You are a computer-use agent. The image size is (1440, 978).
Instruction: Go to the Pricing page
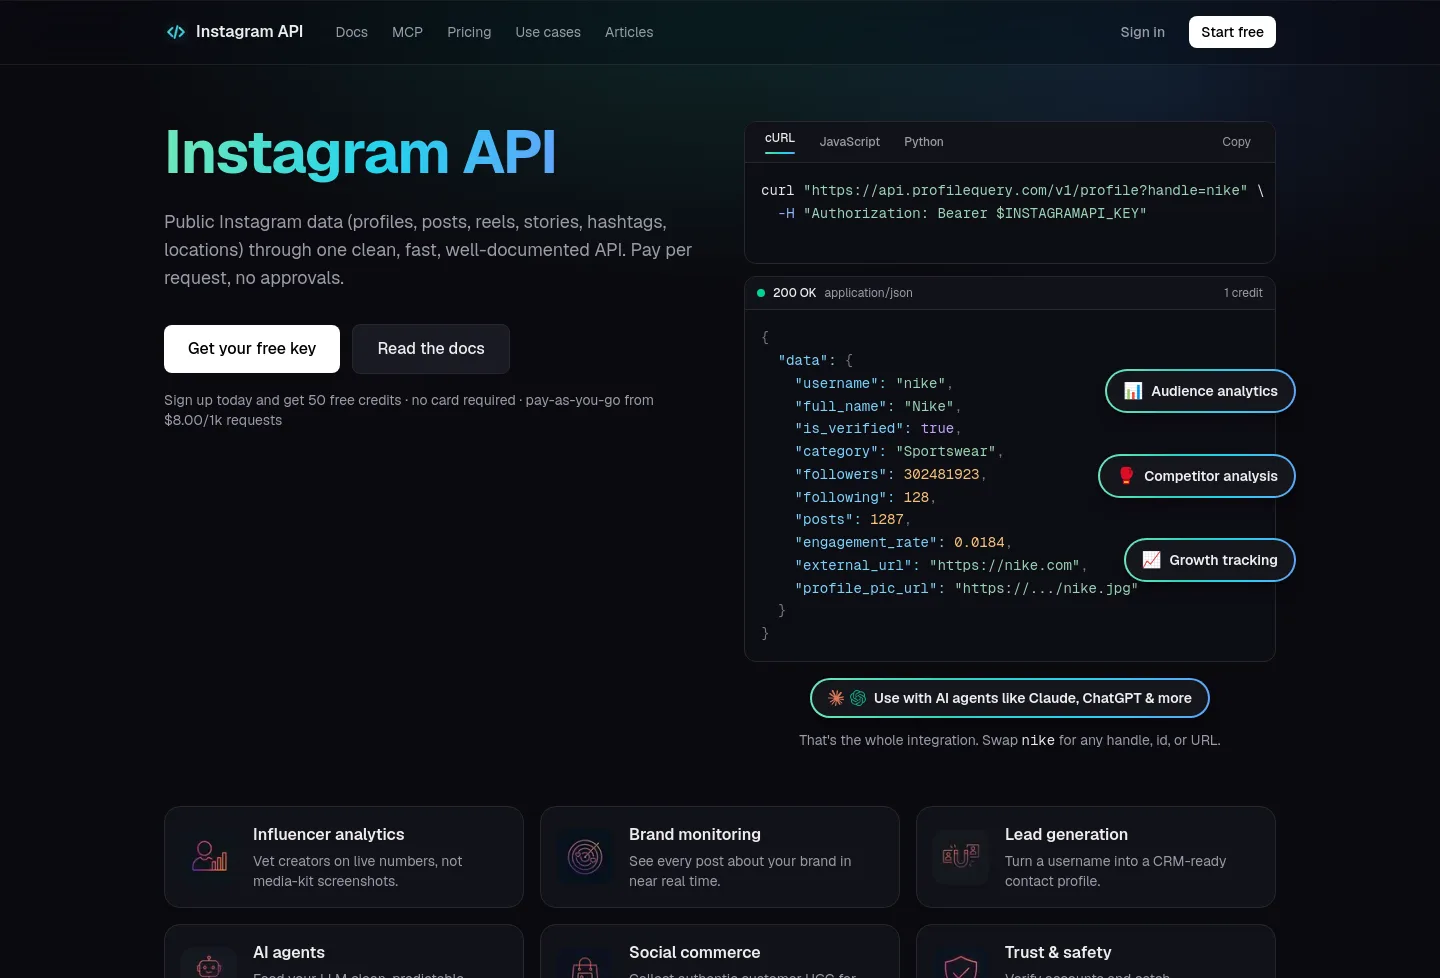pyautogui.click(x=469, y=32)
